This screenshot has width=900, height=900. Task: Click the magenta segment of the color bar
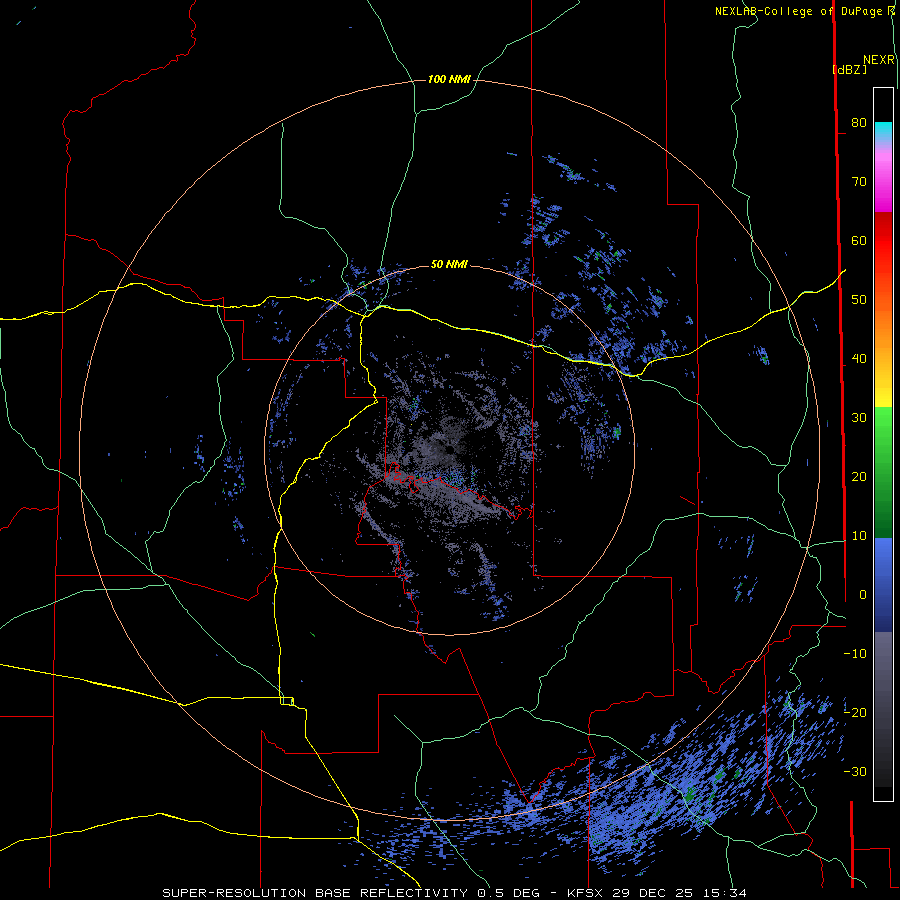[x=883, y=184]
